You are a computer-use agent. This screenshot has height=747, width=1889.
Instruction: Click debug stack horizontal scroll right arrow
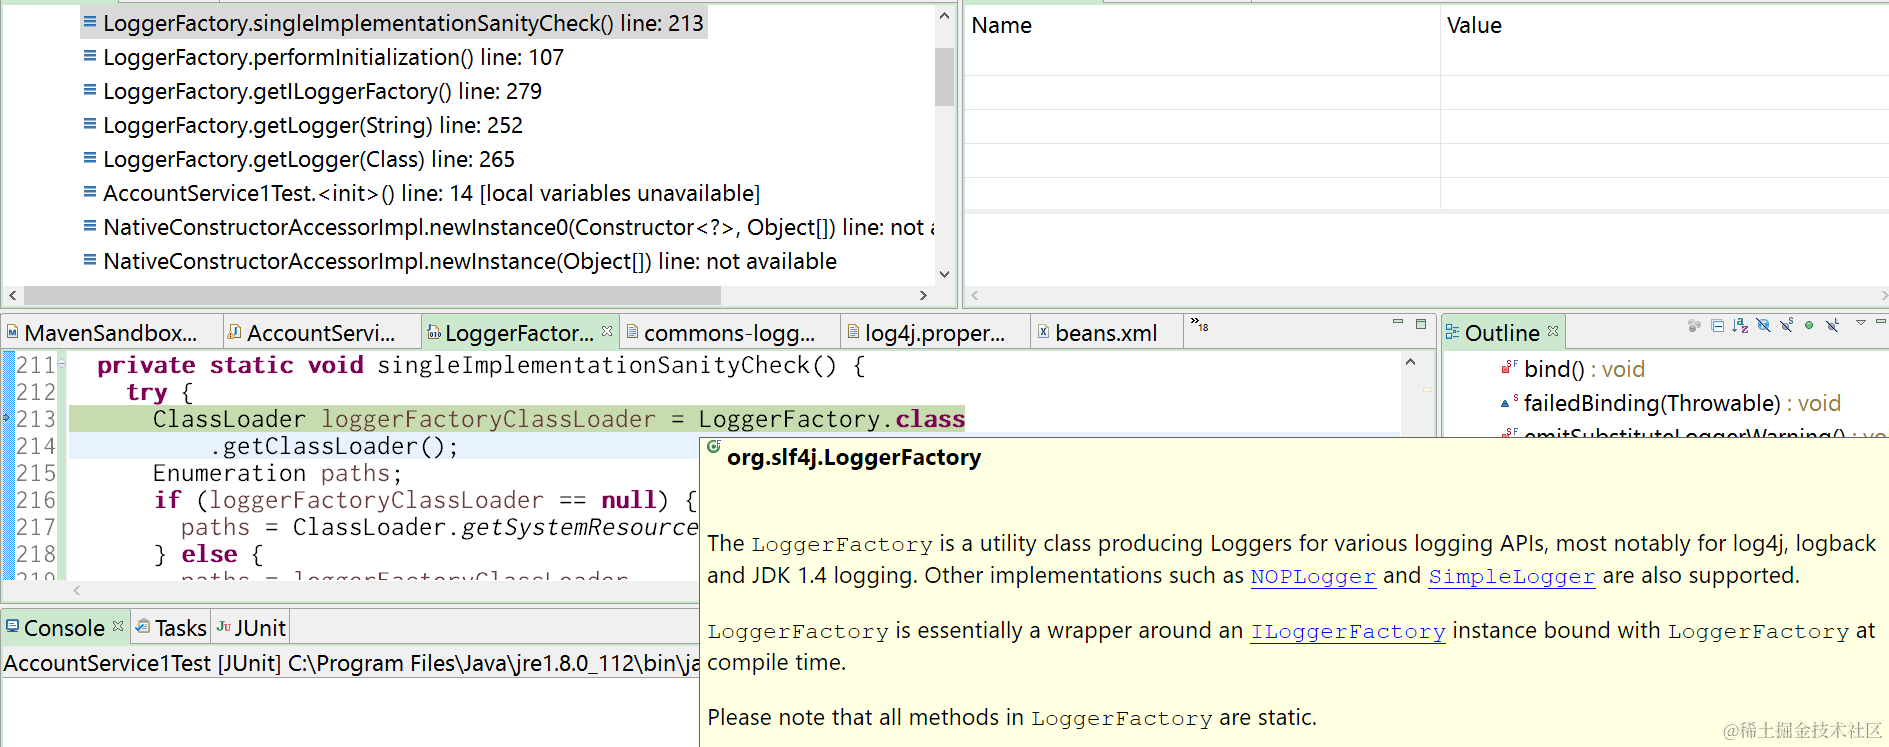coord(923,296)
